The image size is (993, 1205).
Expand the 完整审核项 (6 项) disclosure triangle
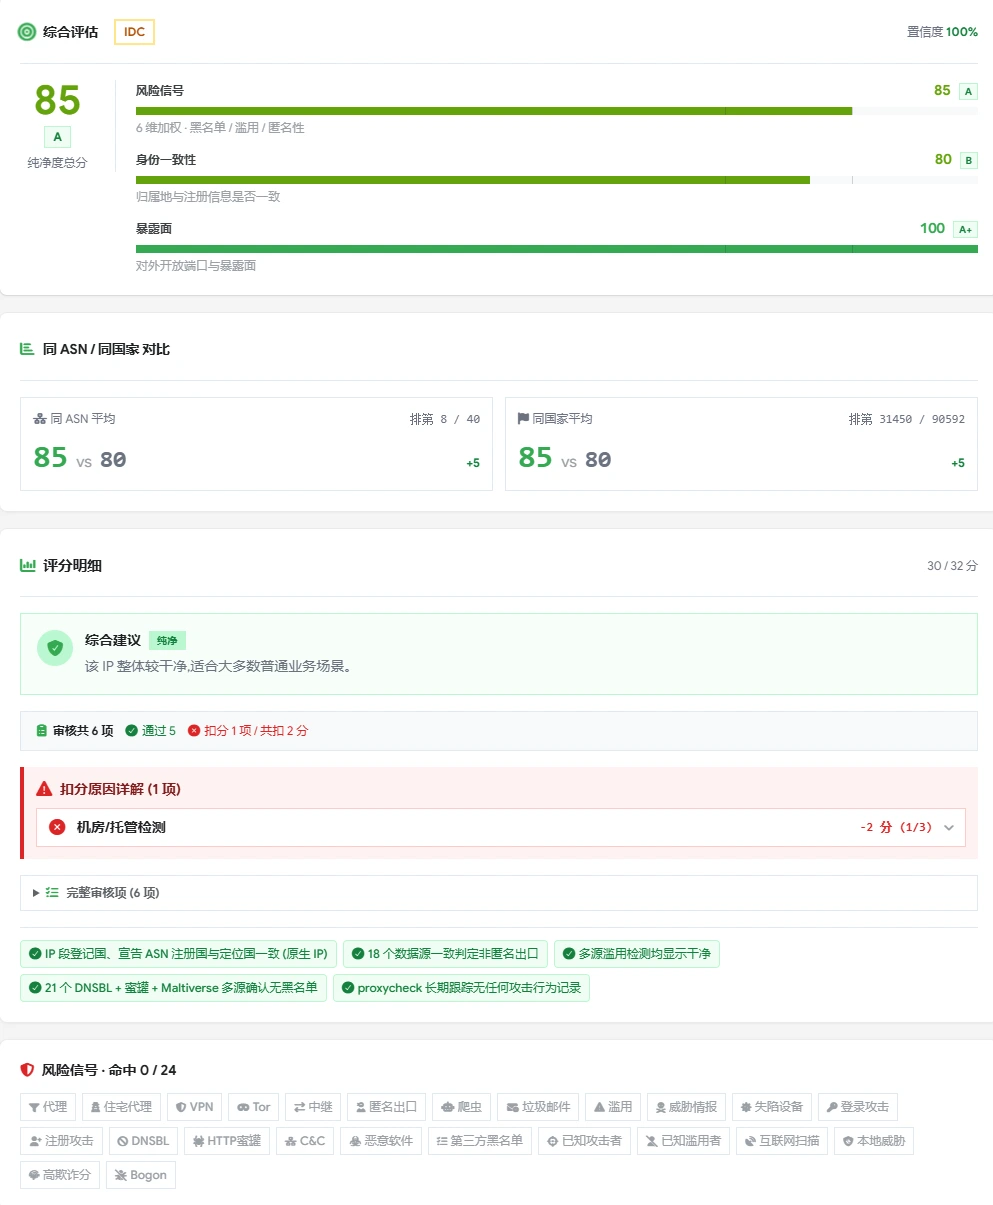(x=36, y=893)
